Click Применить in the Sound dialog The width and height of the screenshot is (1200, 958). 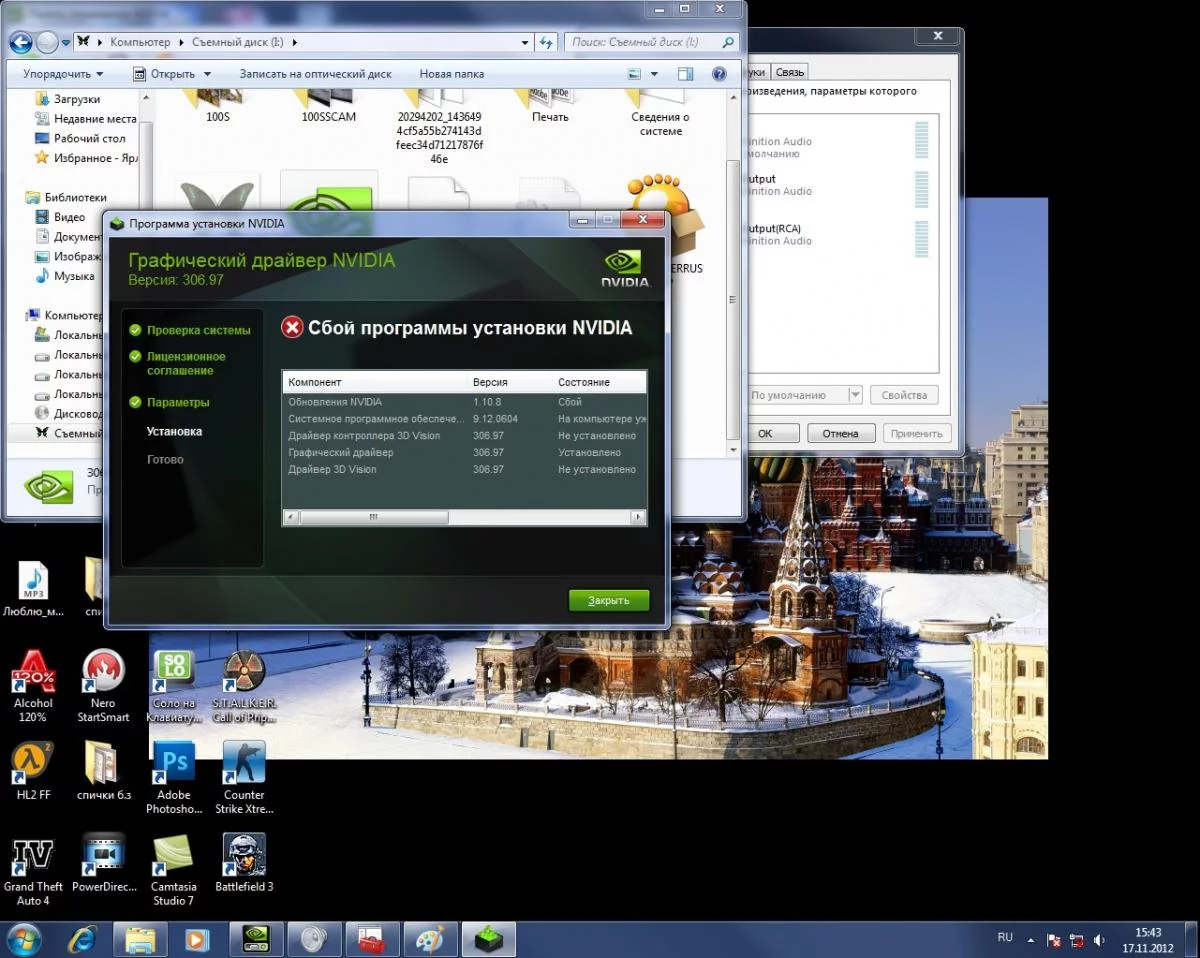coord(916,433)
